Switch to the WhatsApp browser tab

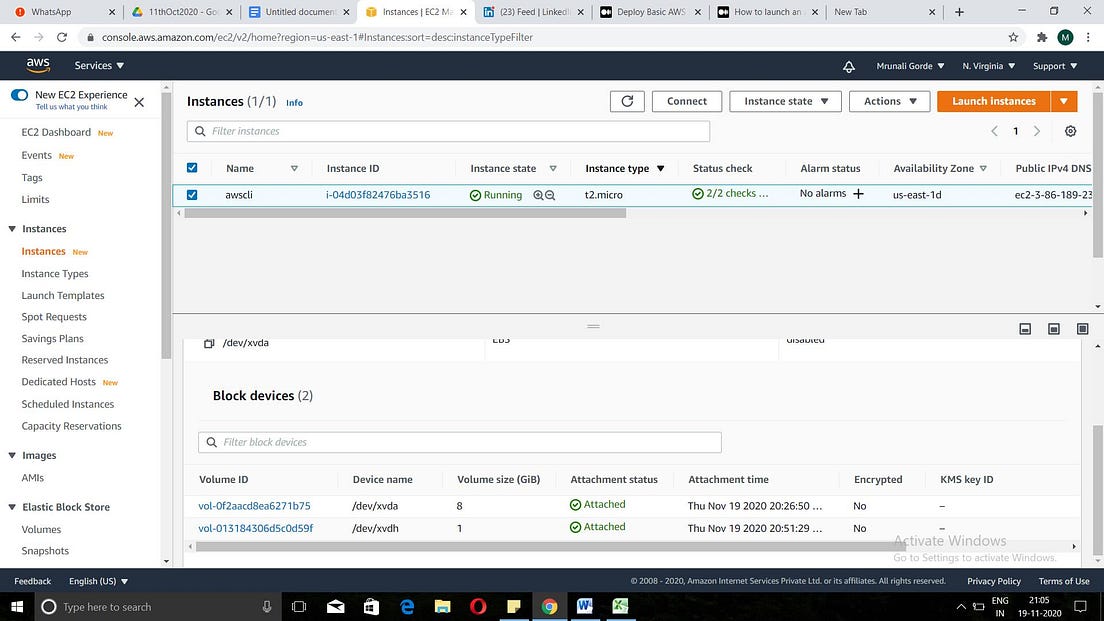click(x=63, y=12)
